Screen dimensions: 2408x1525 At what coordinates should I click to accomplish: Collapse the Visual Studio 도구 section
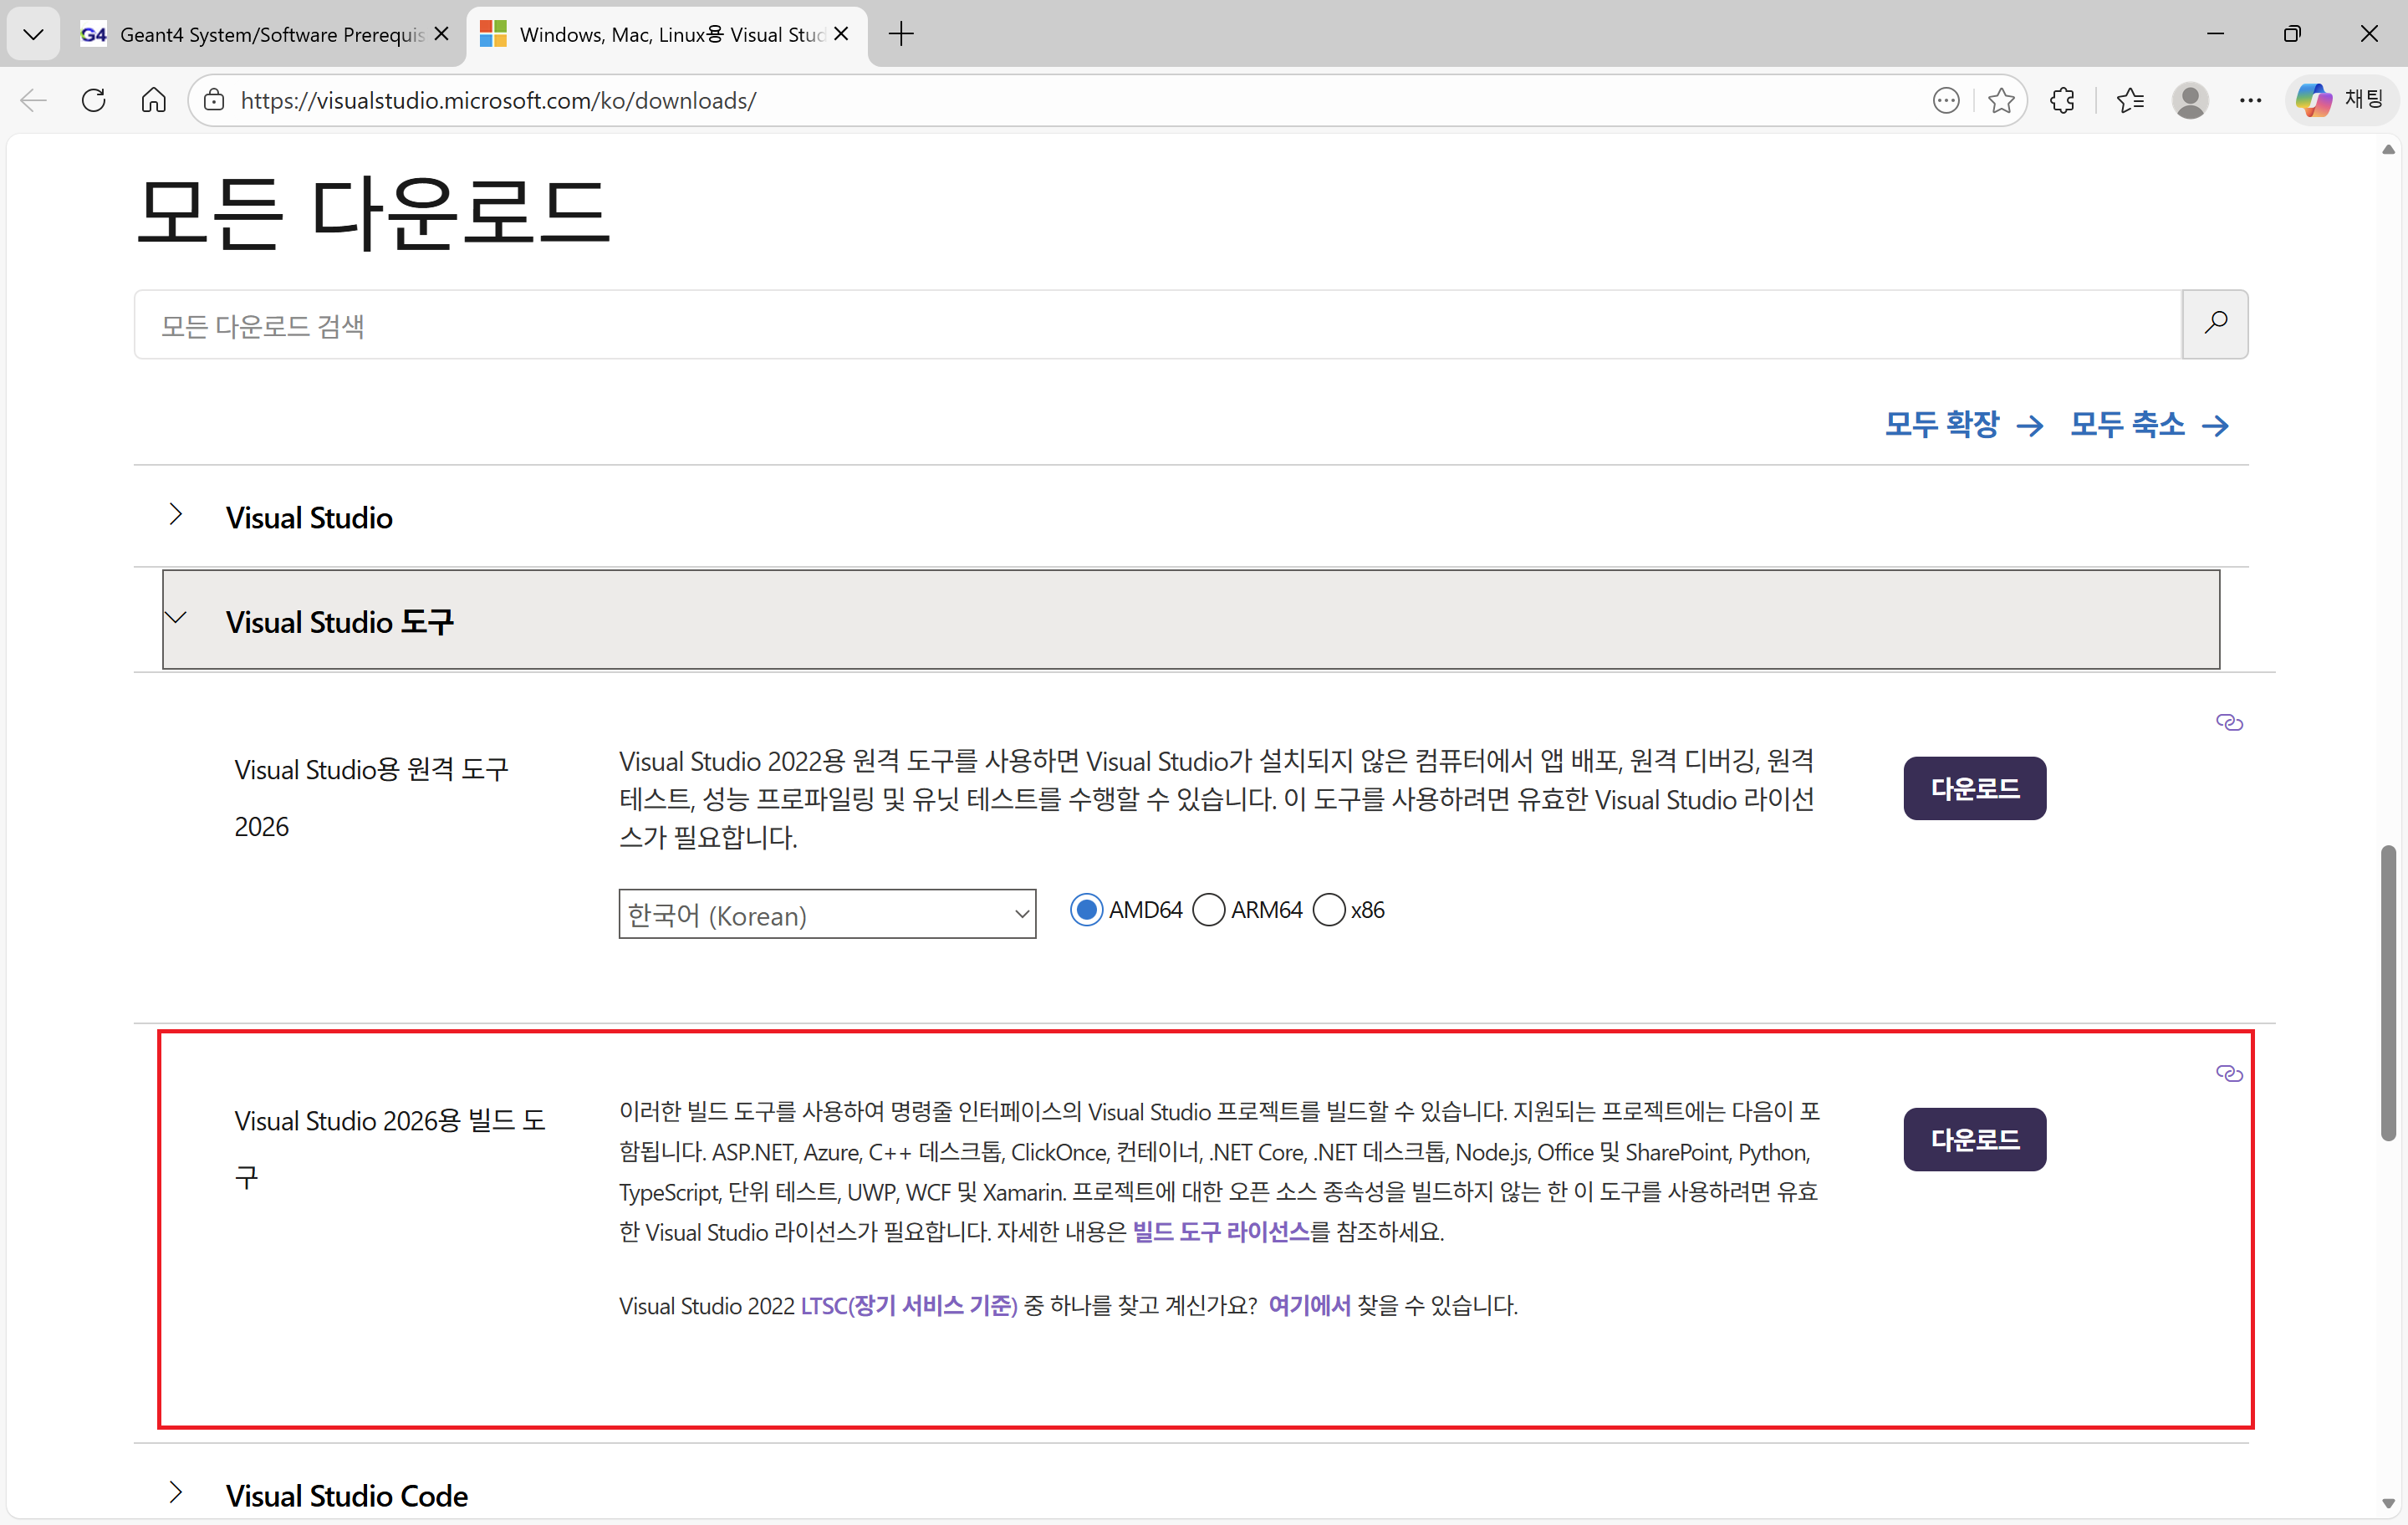tap(340, 621)
